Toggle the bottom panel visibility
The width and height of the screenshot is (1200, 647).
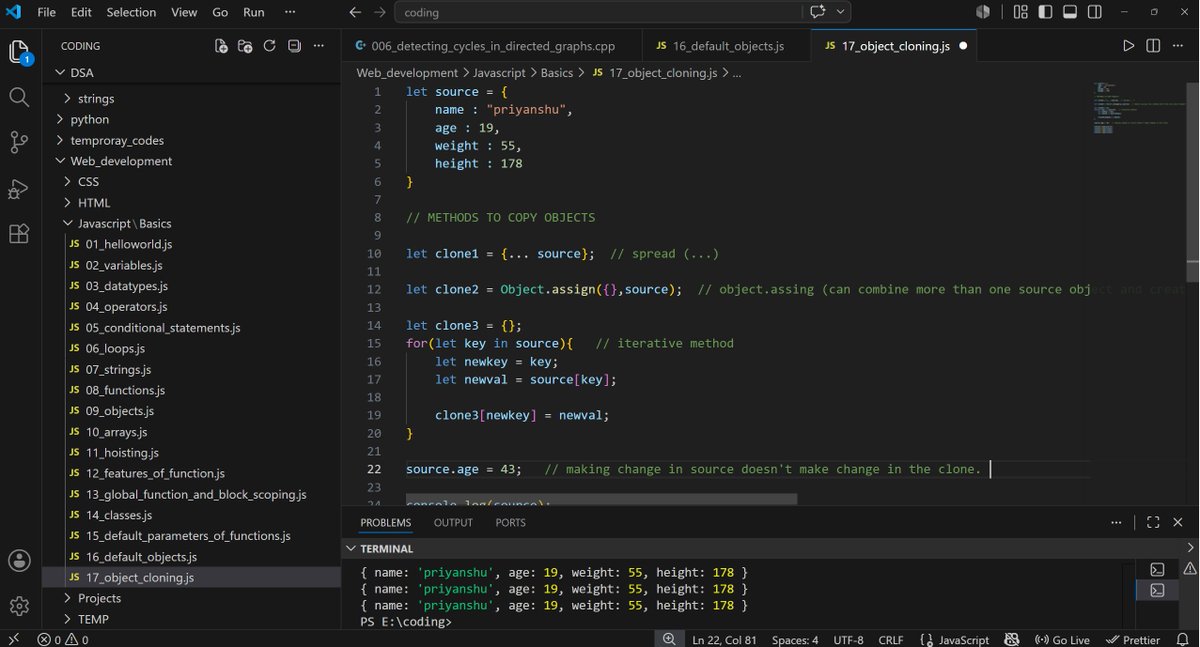pos(1070,12)
